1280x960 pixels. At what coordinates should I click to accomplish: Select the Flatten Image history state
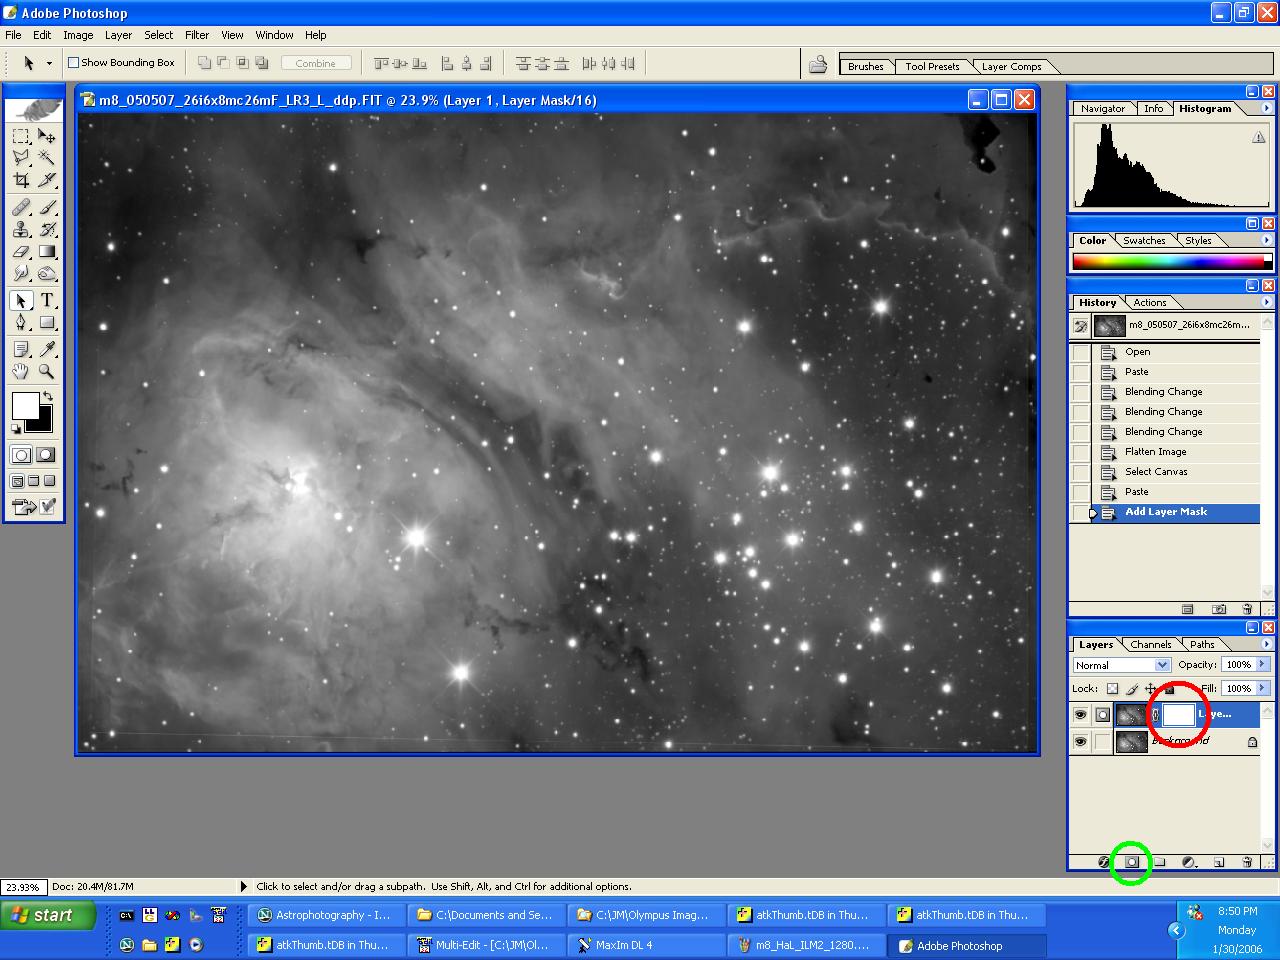tap(1155, 452)
